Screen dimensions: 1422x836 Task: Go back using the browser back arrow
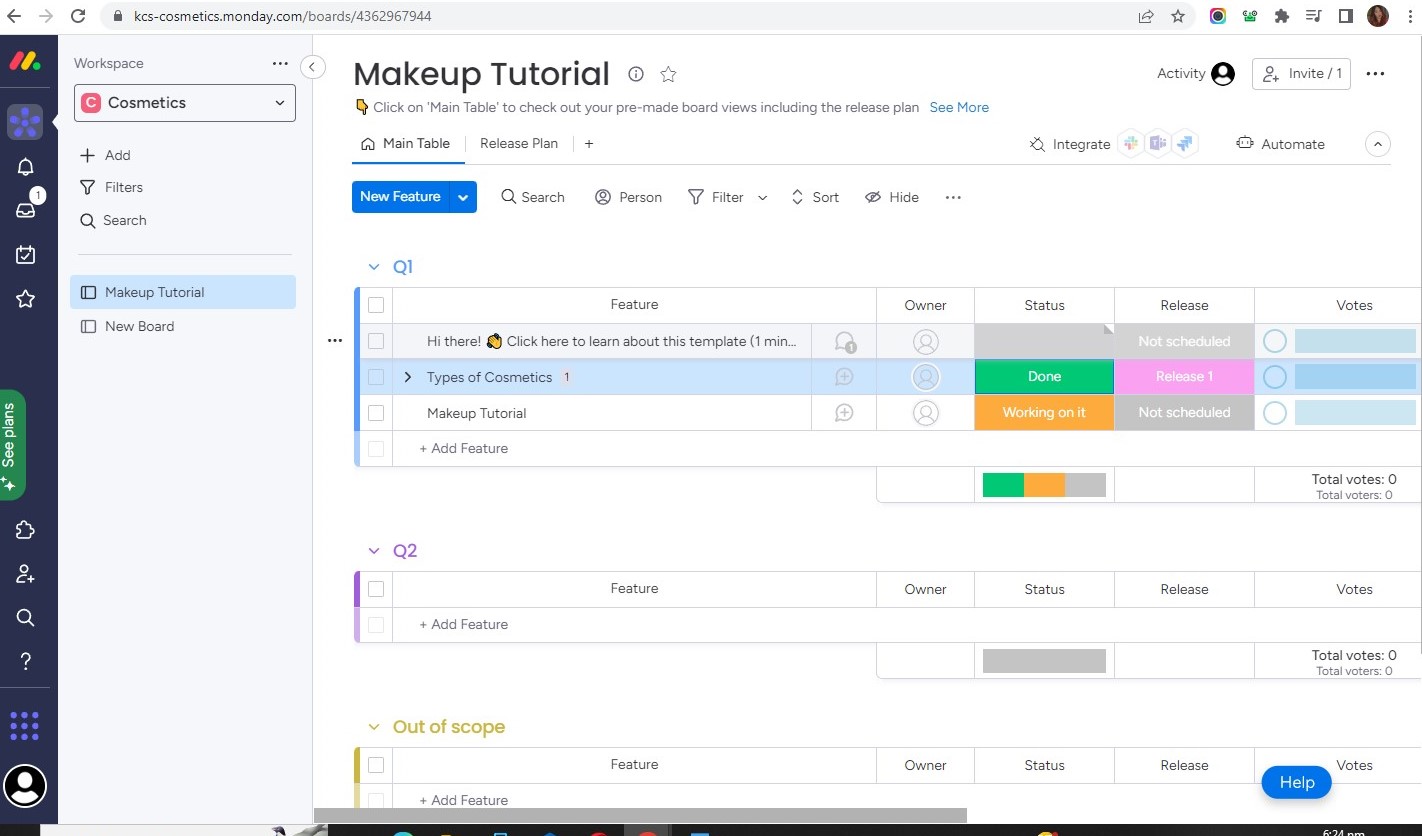14,16
